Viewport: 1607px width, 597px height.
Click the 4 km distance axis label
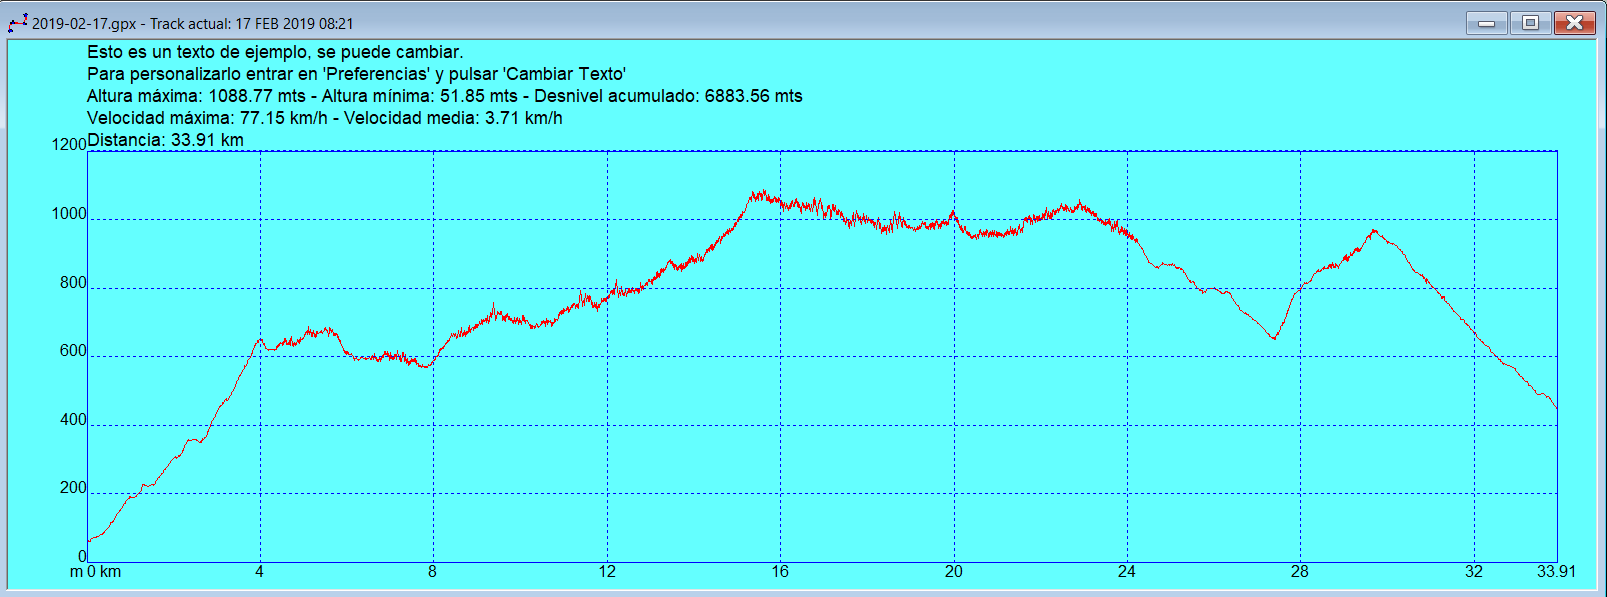[259, 572]
